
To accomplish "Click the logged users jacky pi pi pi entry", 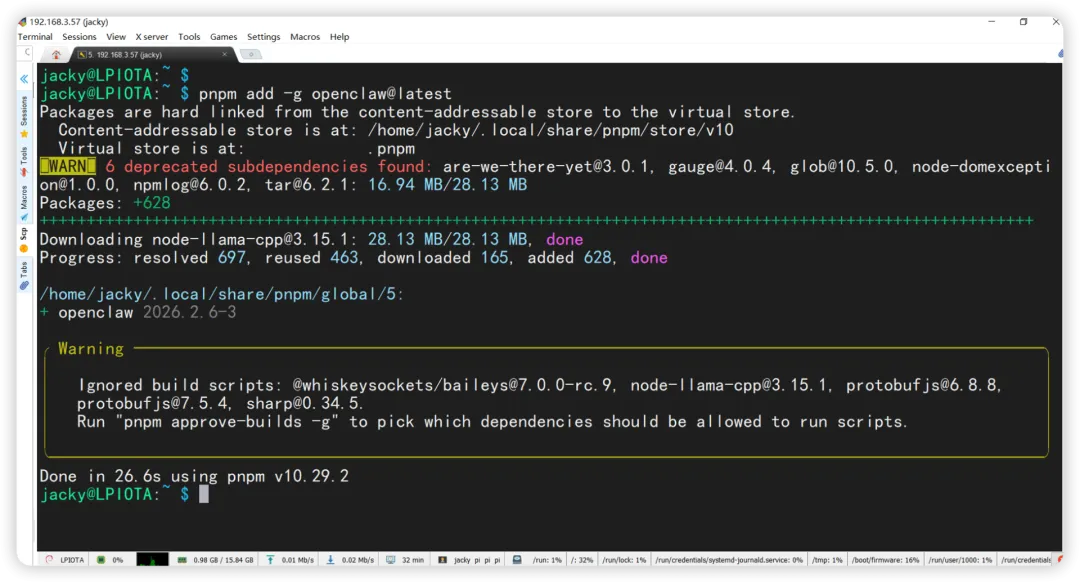I will click(470, 560).
